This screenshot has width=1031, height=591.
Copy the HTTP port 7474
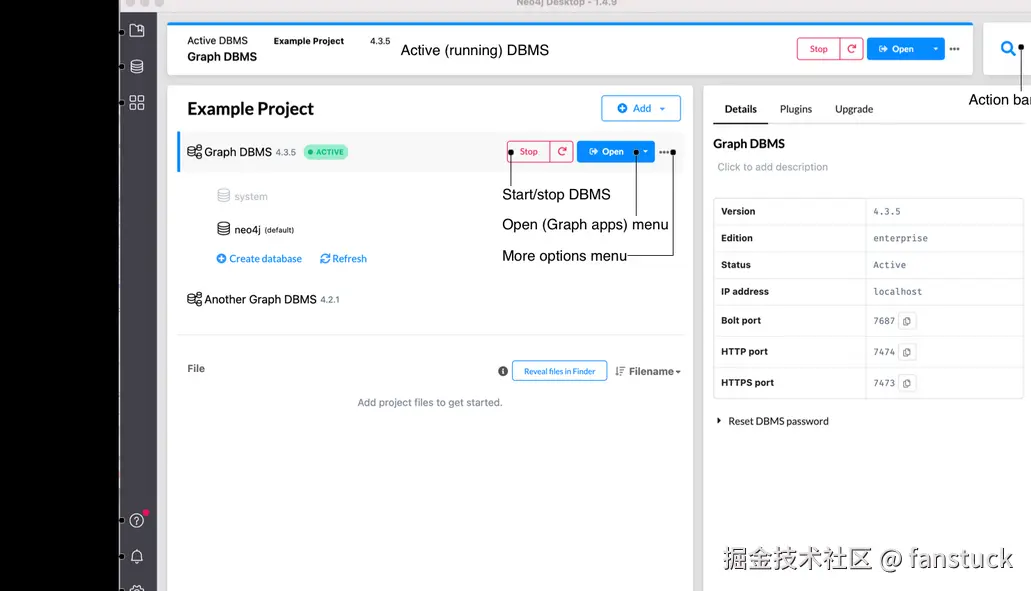coord(907,352)
